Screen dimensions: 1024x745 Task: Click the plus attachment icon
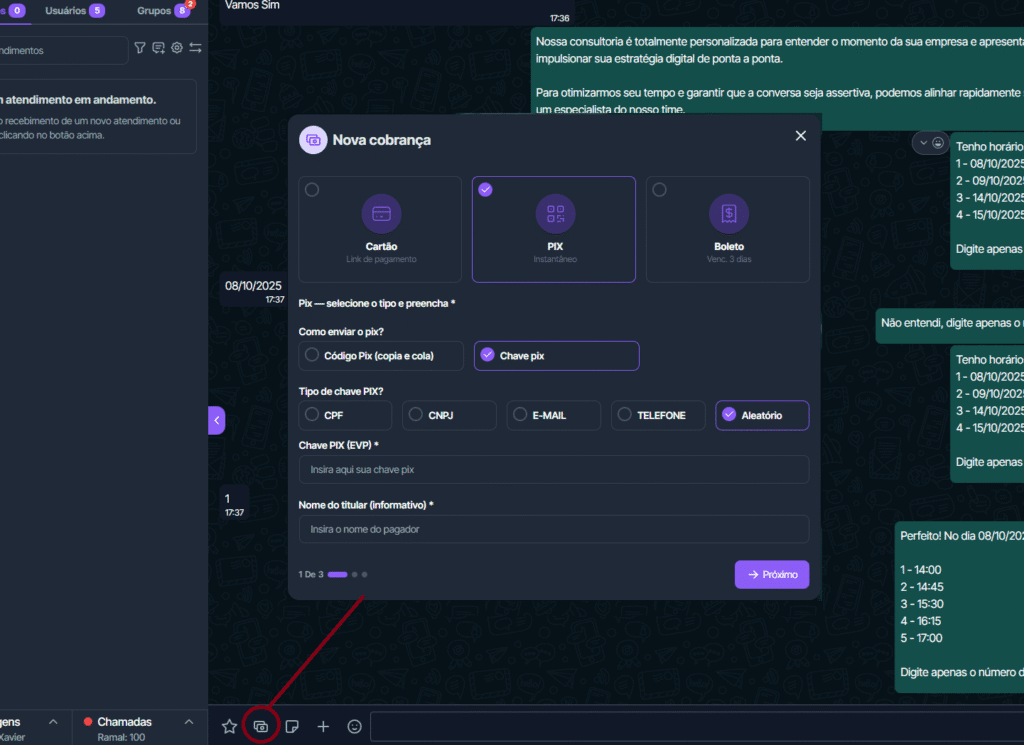tap(323, 727)
